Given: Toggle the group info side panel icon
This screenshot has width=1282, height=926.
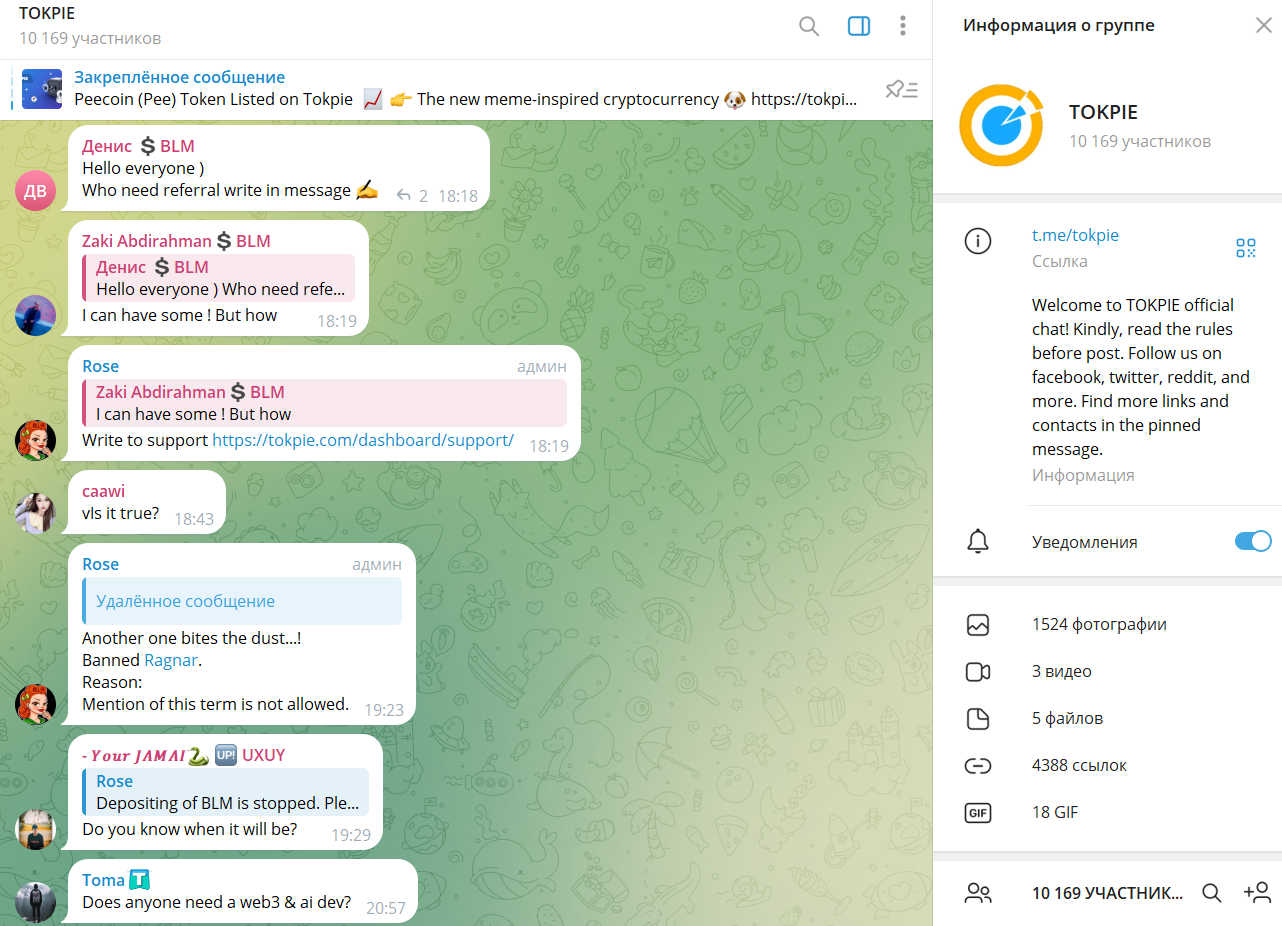Looking at the screenshot, I should pos(859,26).
